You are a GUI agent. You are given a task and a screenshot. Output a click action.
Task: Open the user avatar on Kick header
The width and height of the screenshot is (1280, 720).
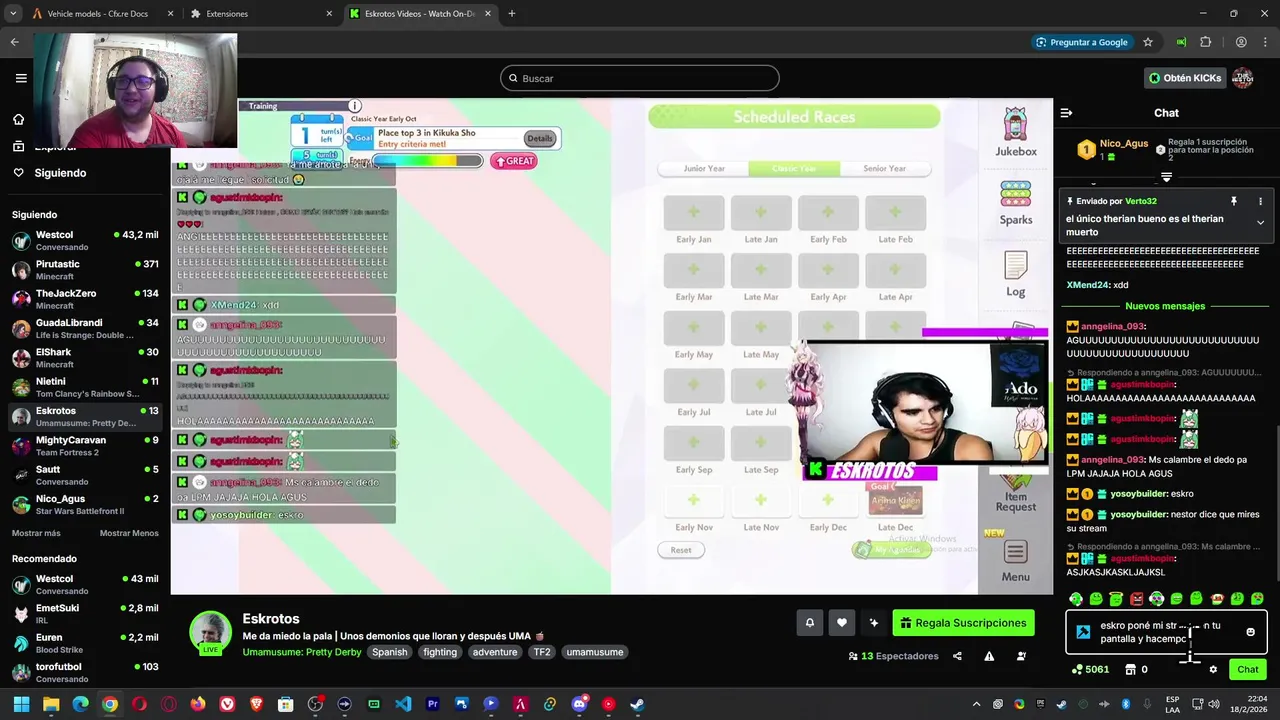tap(1243, 78)
